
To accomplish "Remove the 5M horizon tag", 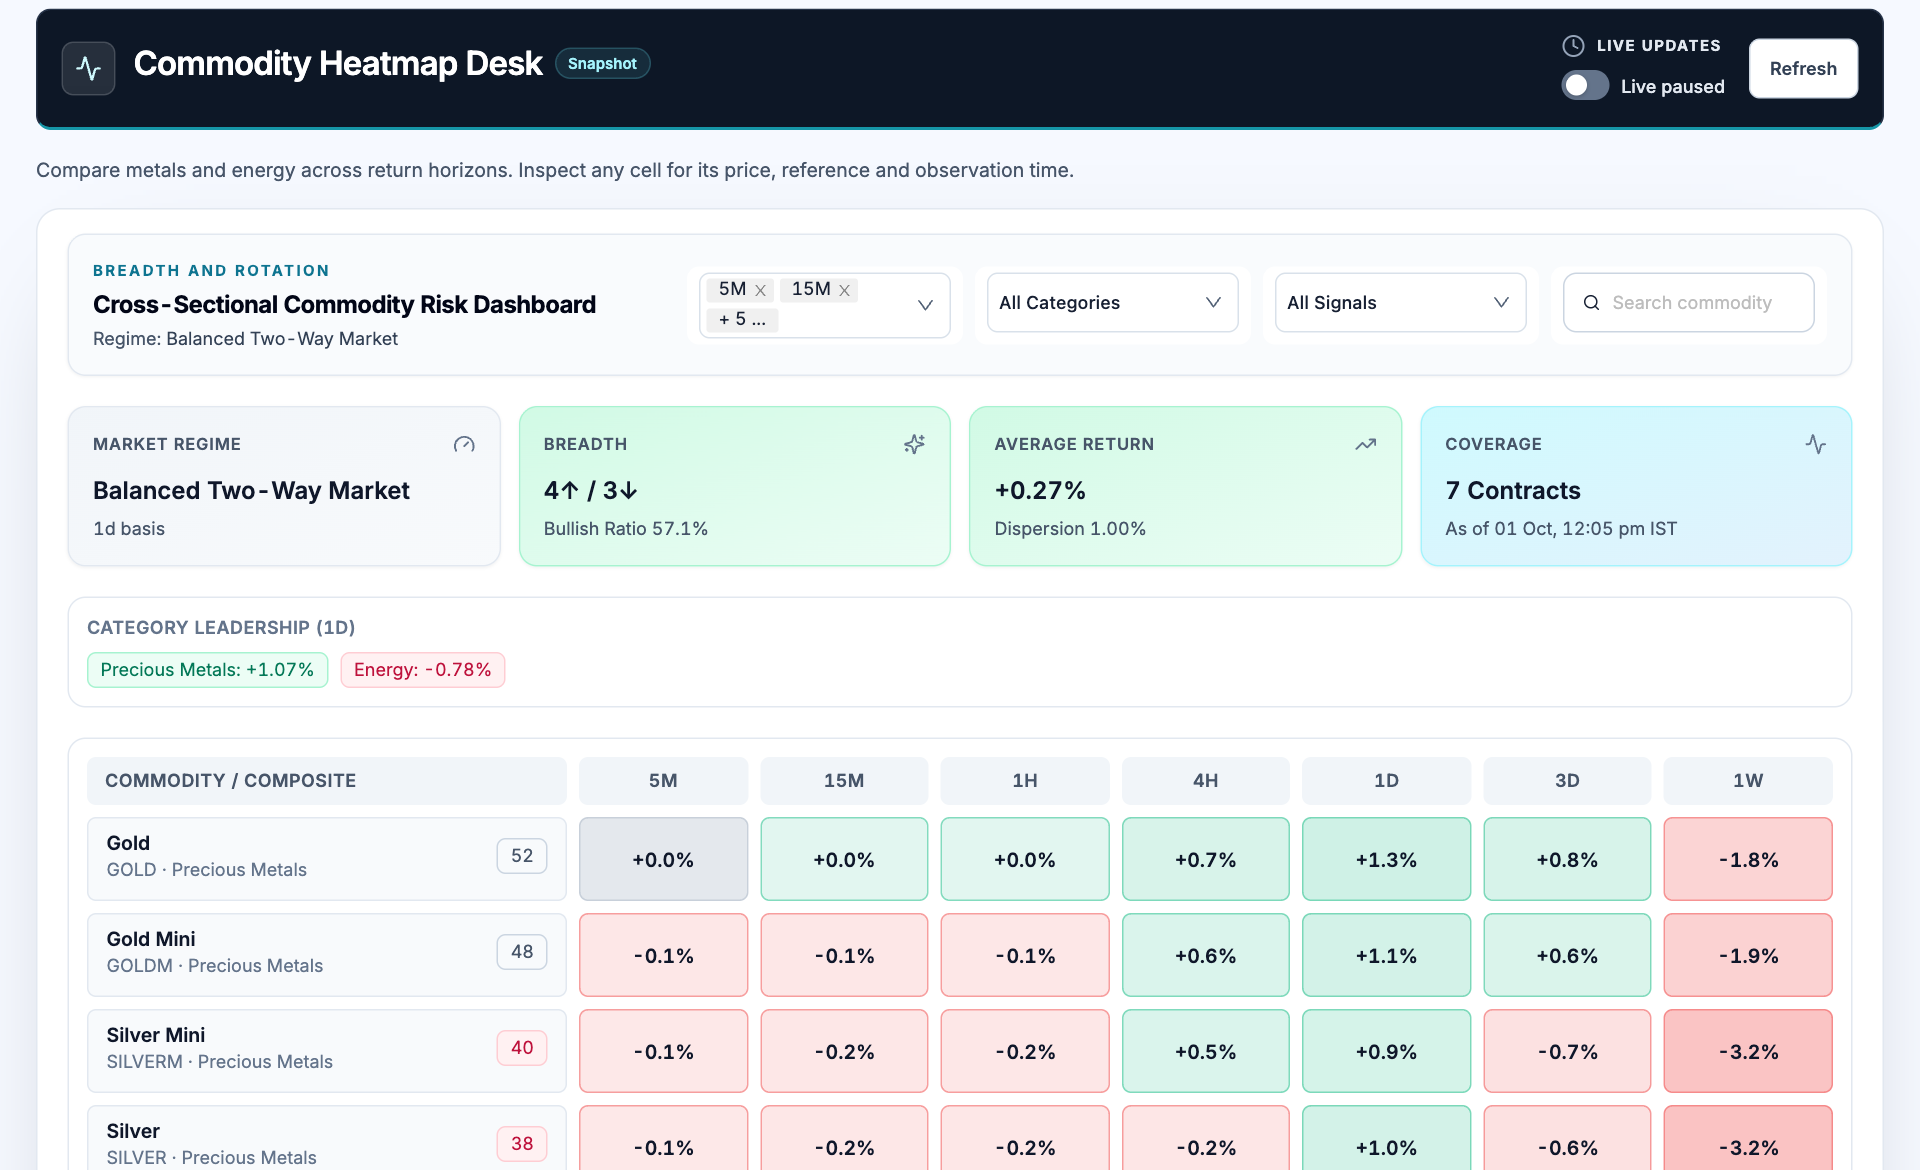I will [x=760, y=290].
